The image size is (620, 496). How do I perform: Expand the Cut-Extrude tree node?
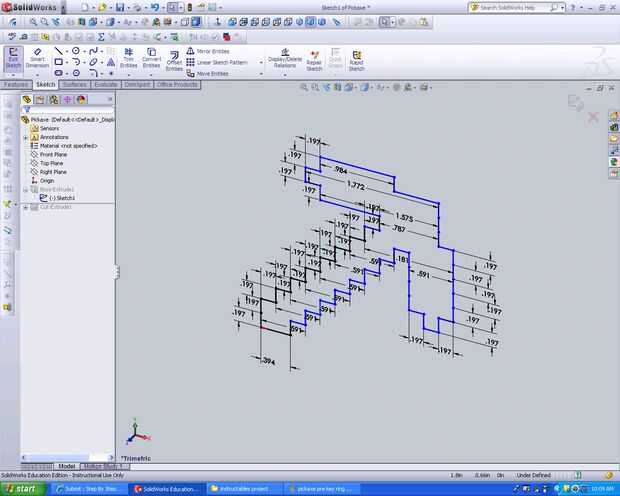pos(26,207)
